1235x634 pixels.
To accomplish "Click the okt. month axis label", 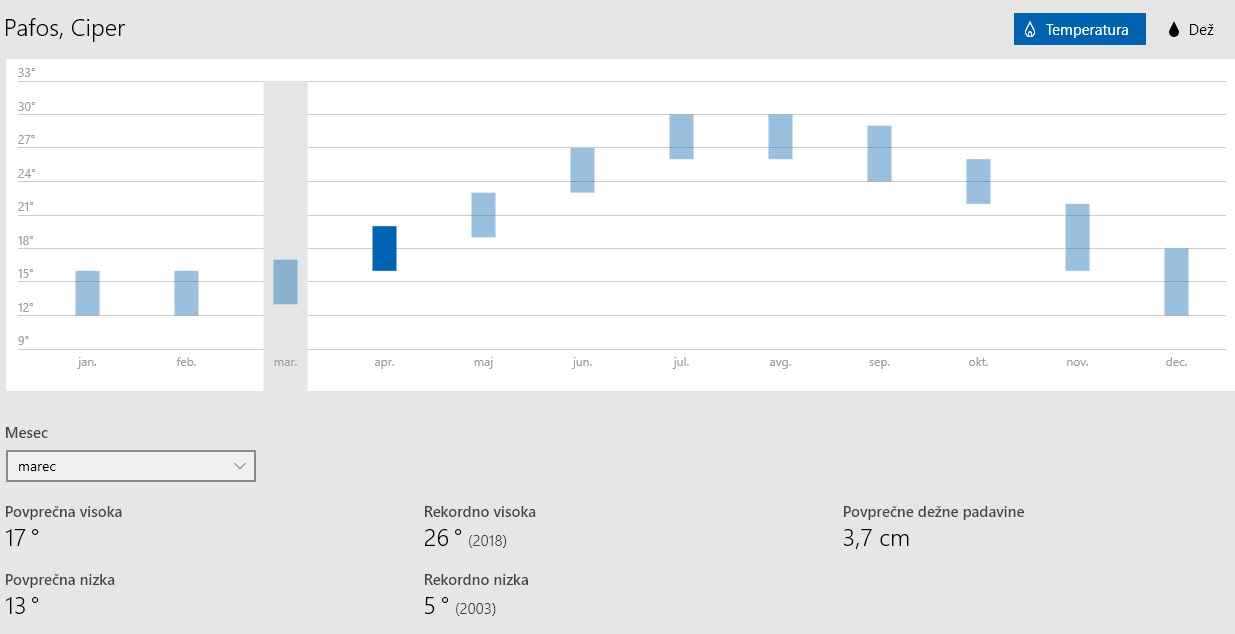I will pos(978,362).
